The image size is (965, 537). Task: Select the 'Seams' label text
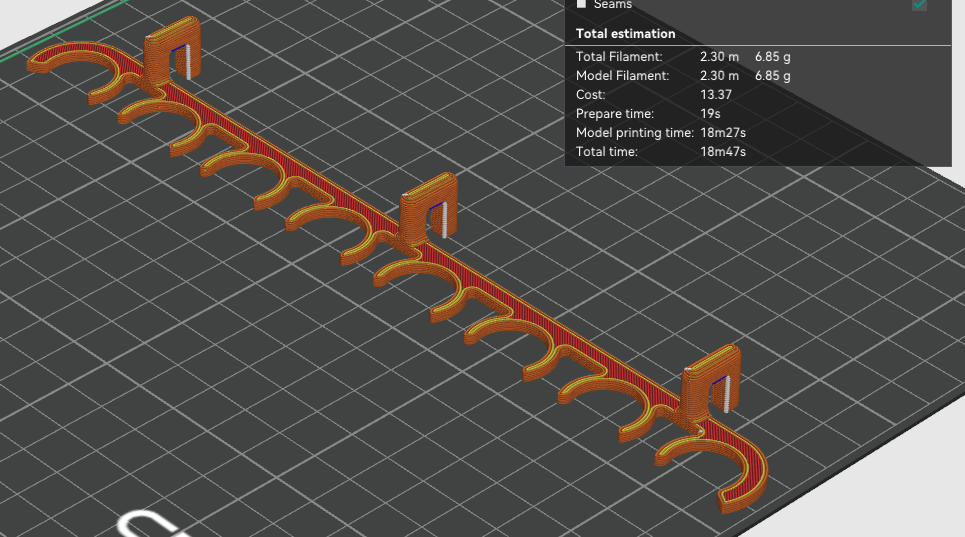click(x=612, y=4)
